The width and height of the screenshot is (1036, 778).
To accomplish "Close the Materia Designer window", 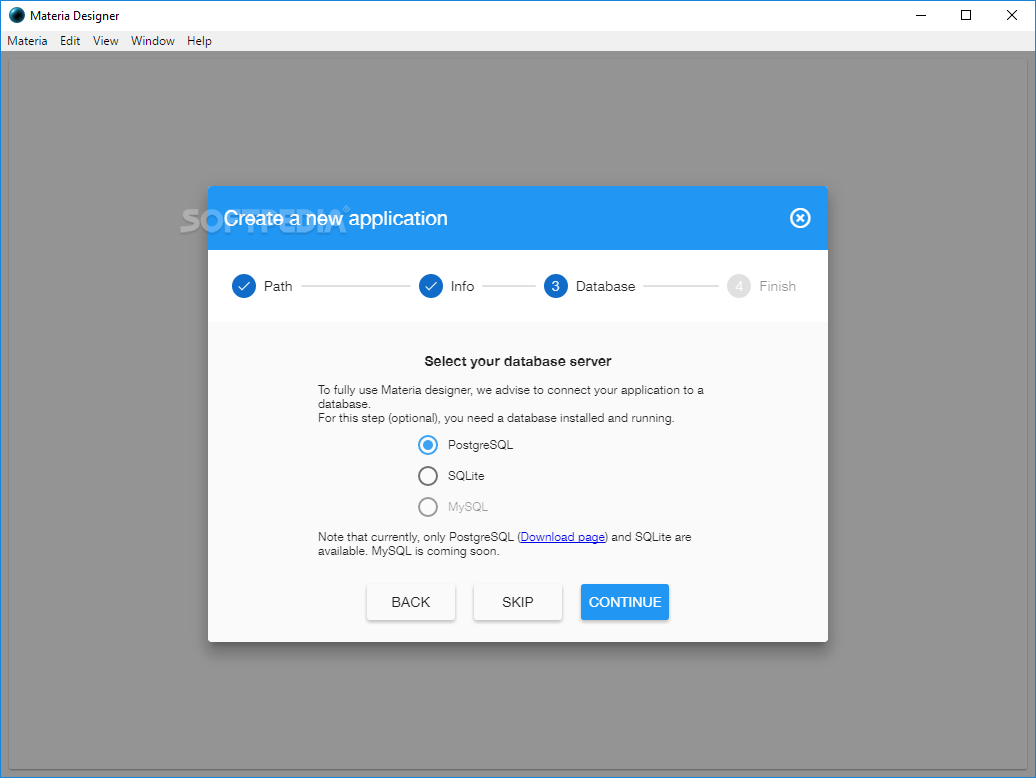I will 1012,15.
